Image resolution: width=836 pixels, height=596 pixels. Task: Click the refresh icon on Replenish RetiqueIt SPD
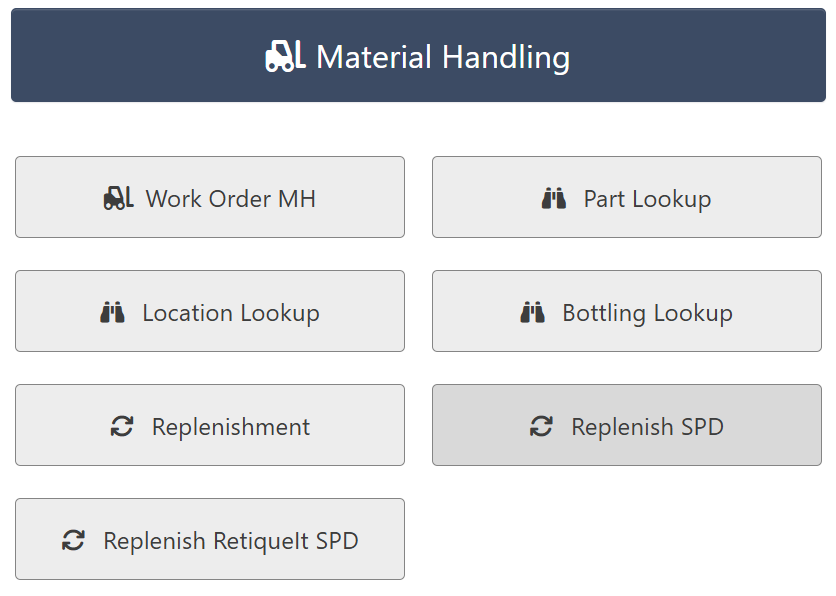coord(72,539)
